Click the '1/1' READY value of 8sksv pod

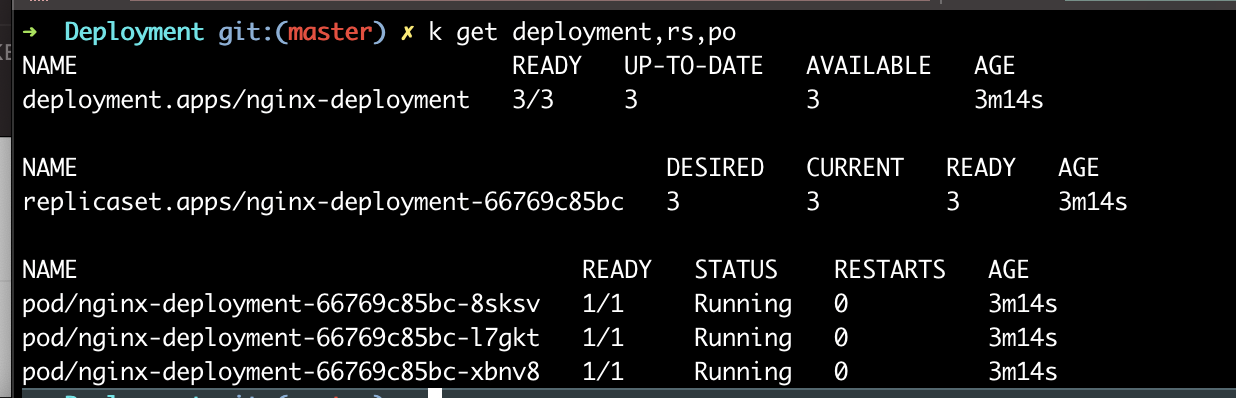coord(603,303)
